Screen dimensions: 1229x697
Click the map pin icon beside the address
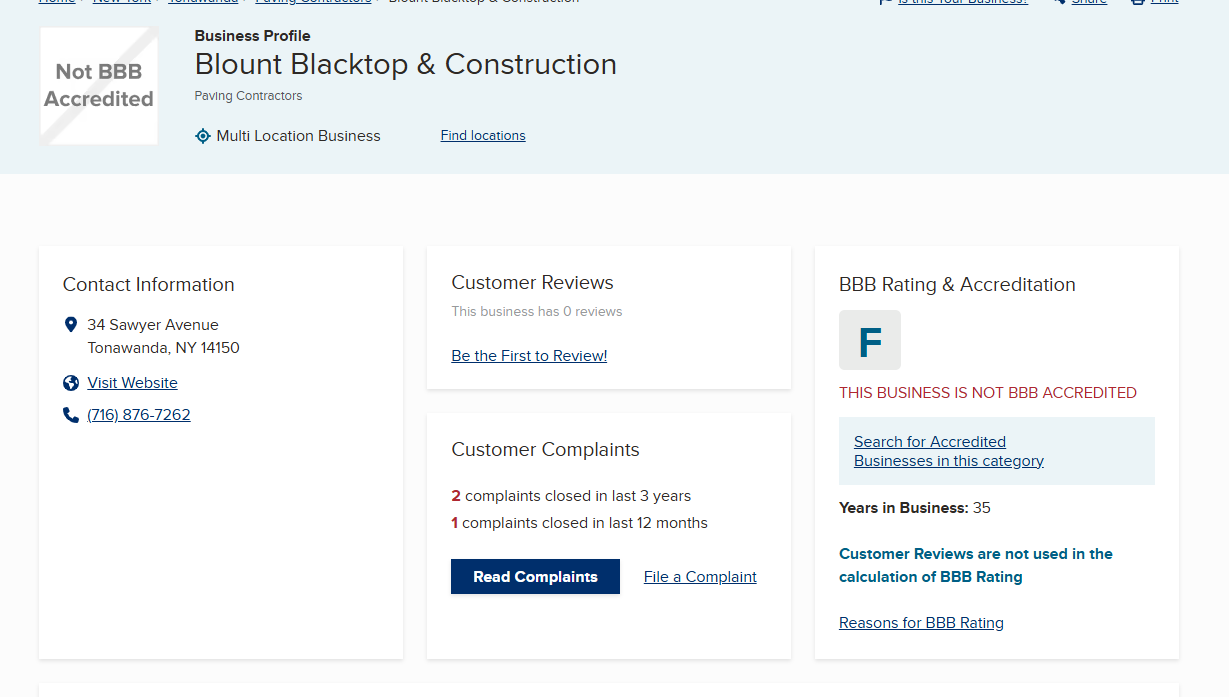tap(71, 325)
